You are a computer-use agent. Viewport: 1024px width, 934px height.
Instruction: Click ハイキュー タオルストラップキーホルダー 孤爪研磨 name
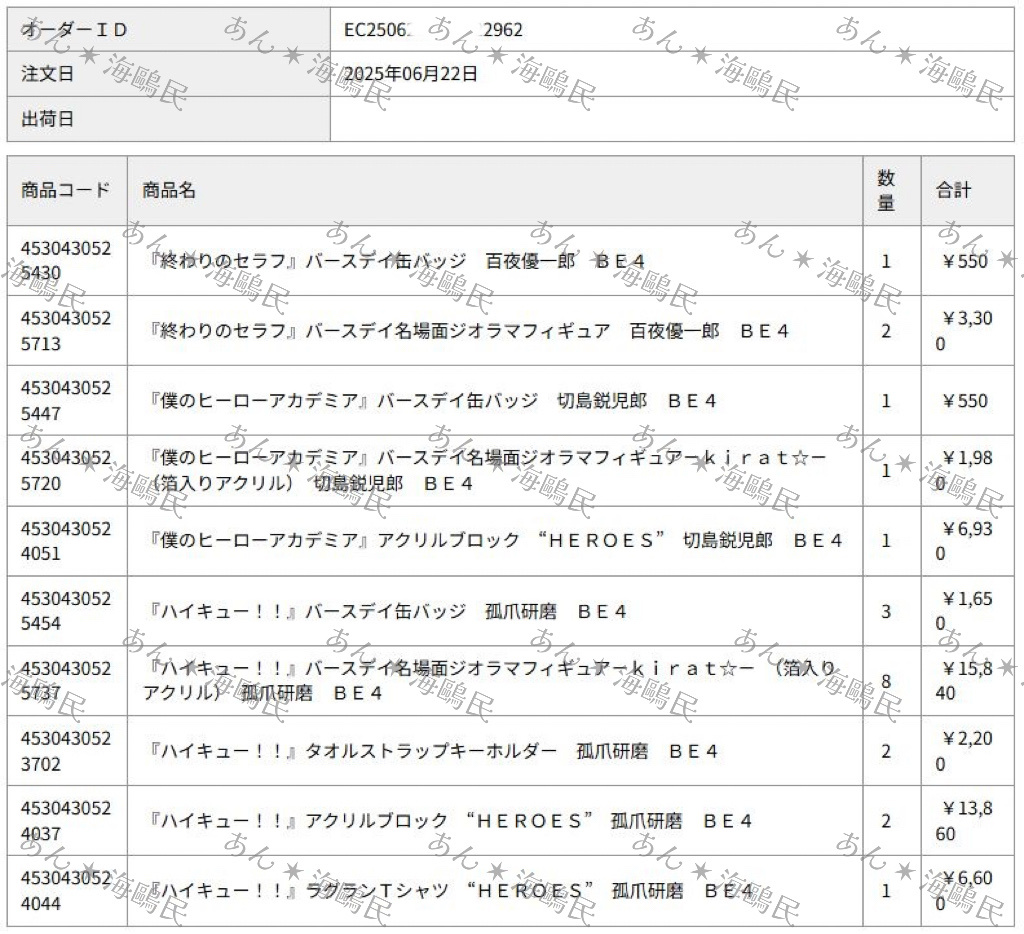tap(430, 751)
